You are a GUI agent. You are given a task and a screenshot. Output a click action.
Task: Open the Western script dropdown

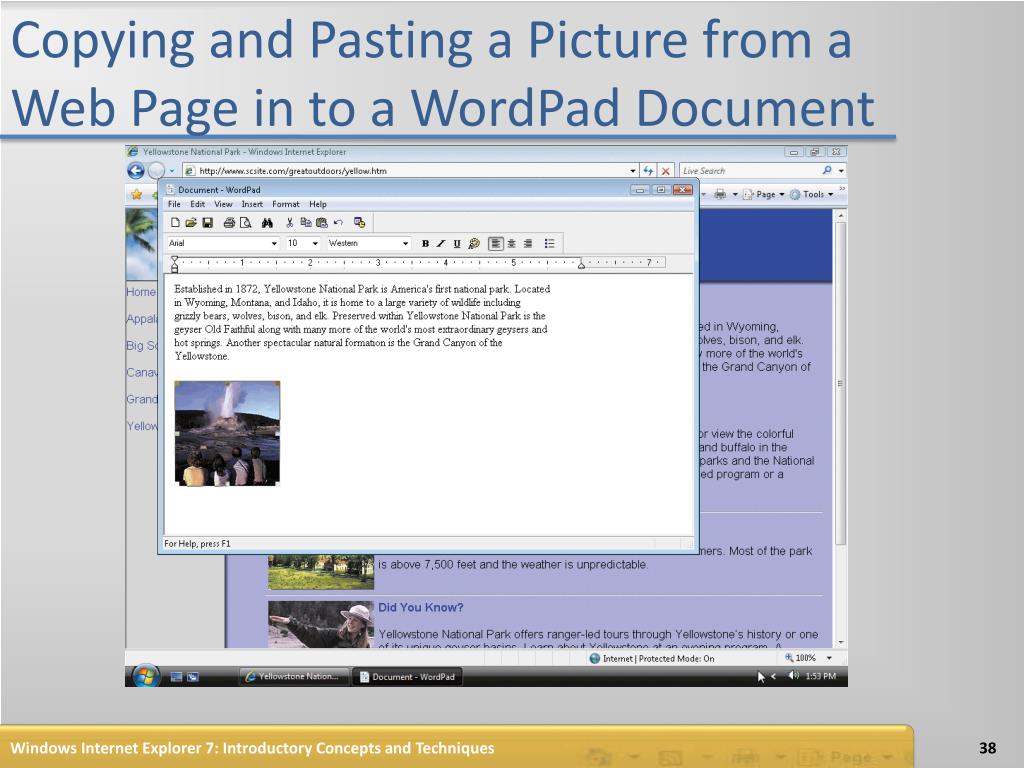(x=406, y=244)
